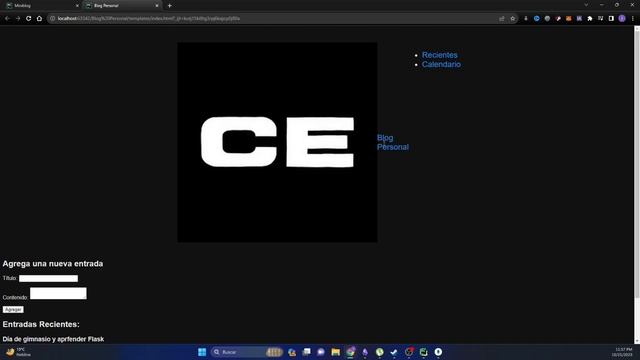
Task: Close the Blog Personal tab
Action: pyautogui.click(x=157, y=6)
